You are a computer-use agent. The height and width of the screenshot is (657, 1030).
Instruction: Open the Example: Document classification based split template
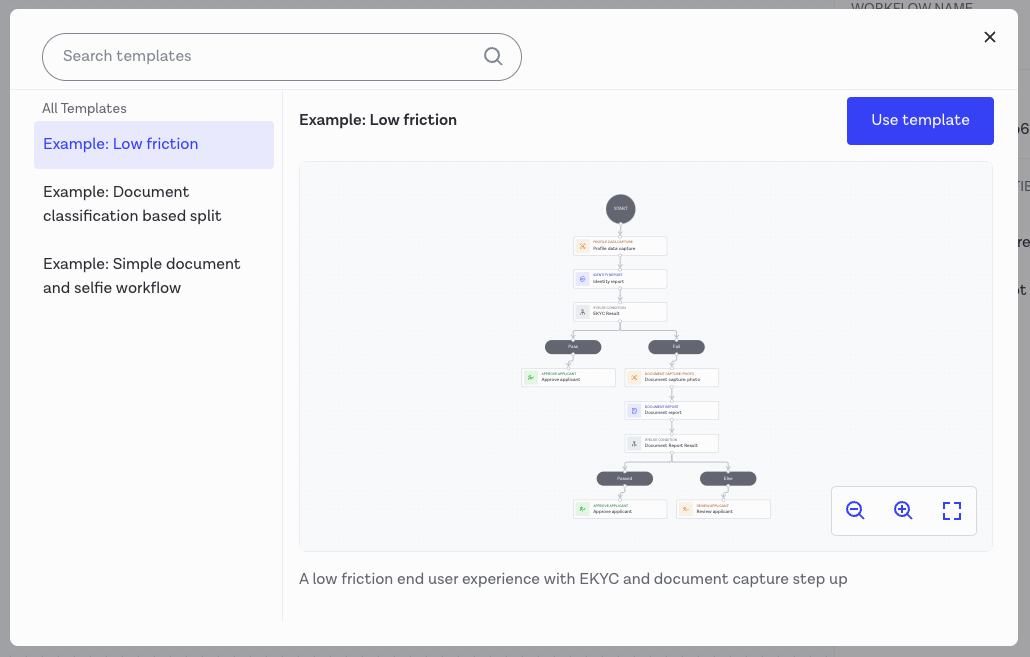(x=130, y=203)
